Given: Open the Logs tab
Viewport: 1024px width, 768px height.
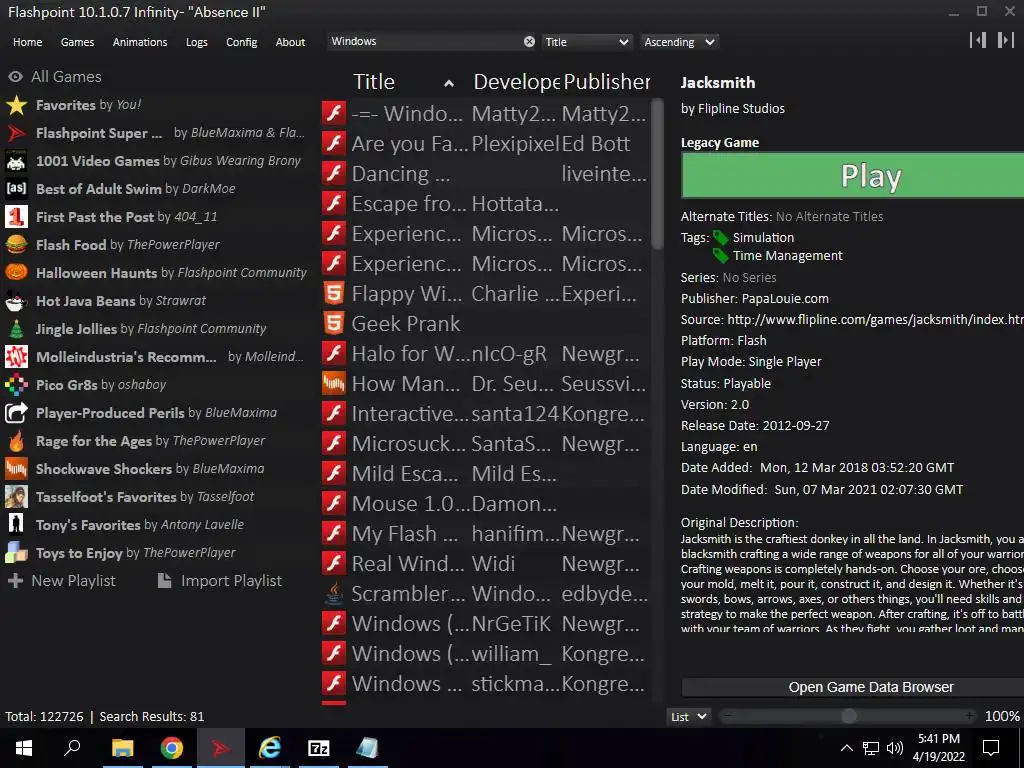Looking at the screenshot, I should [x=197, y=42].
